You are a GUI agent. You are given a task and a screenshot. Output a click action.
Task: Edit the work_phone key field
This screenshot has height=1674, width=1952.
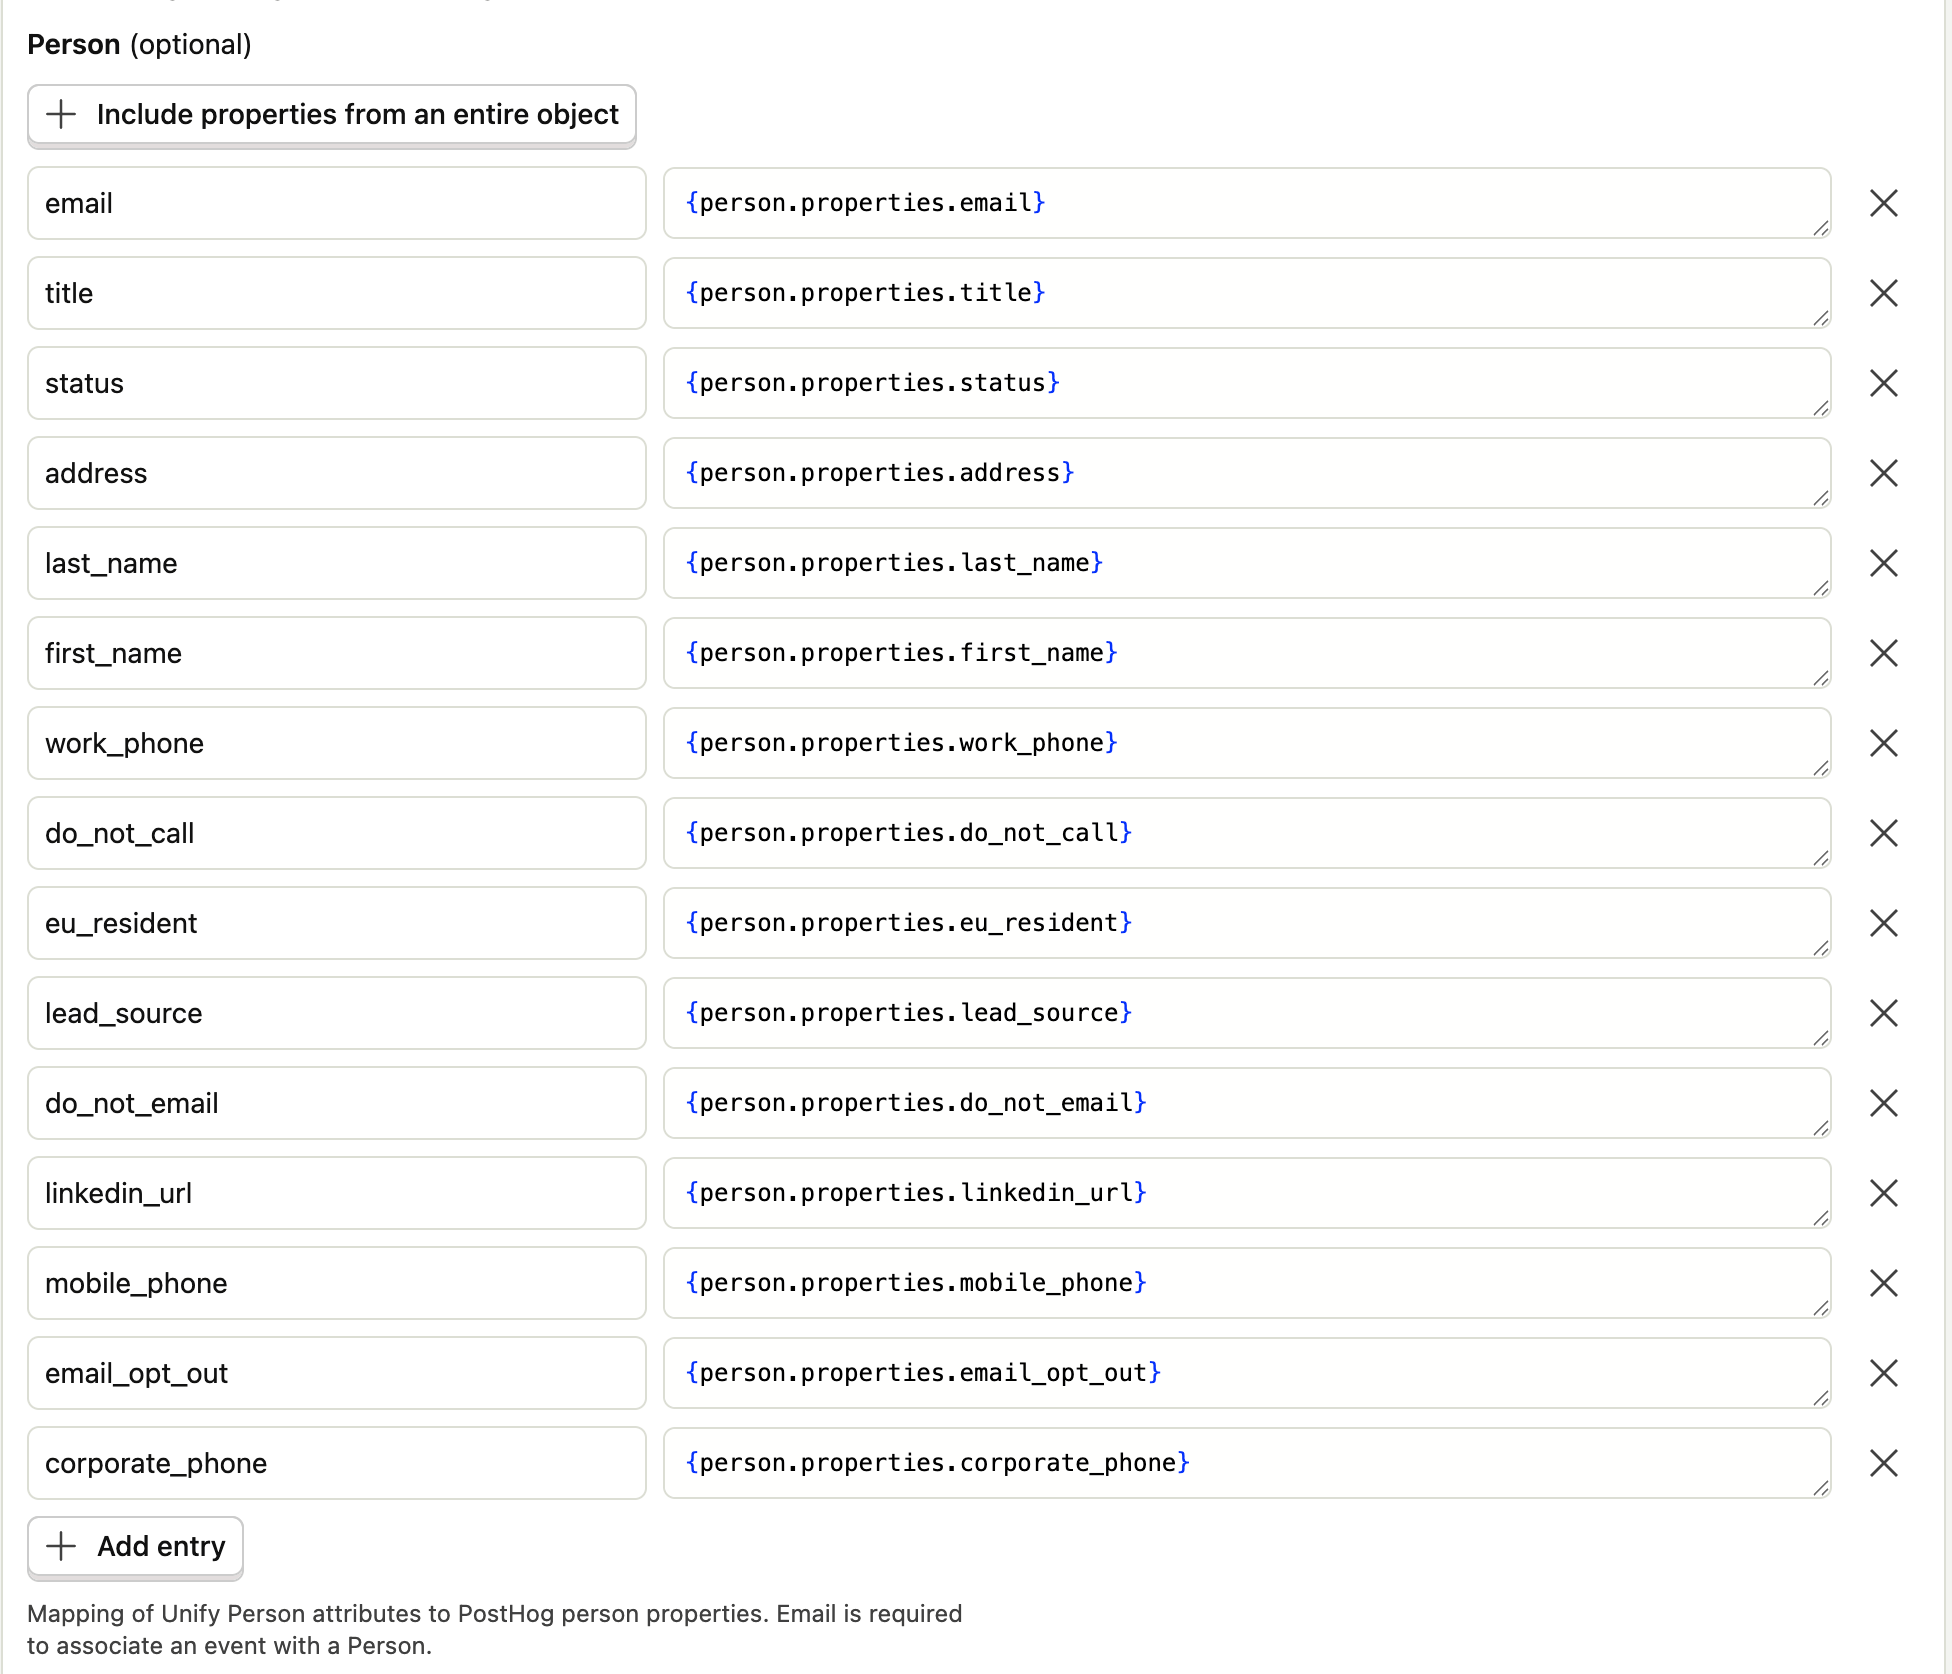[x=337, y=743]
